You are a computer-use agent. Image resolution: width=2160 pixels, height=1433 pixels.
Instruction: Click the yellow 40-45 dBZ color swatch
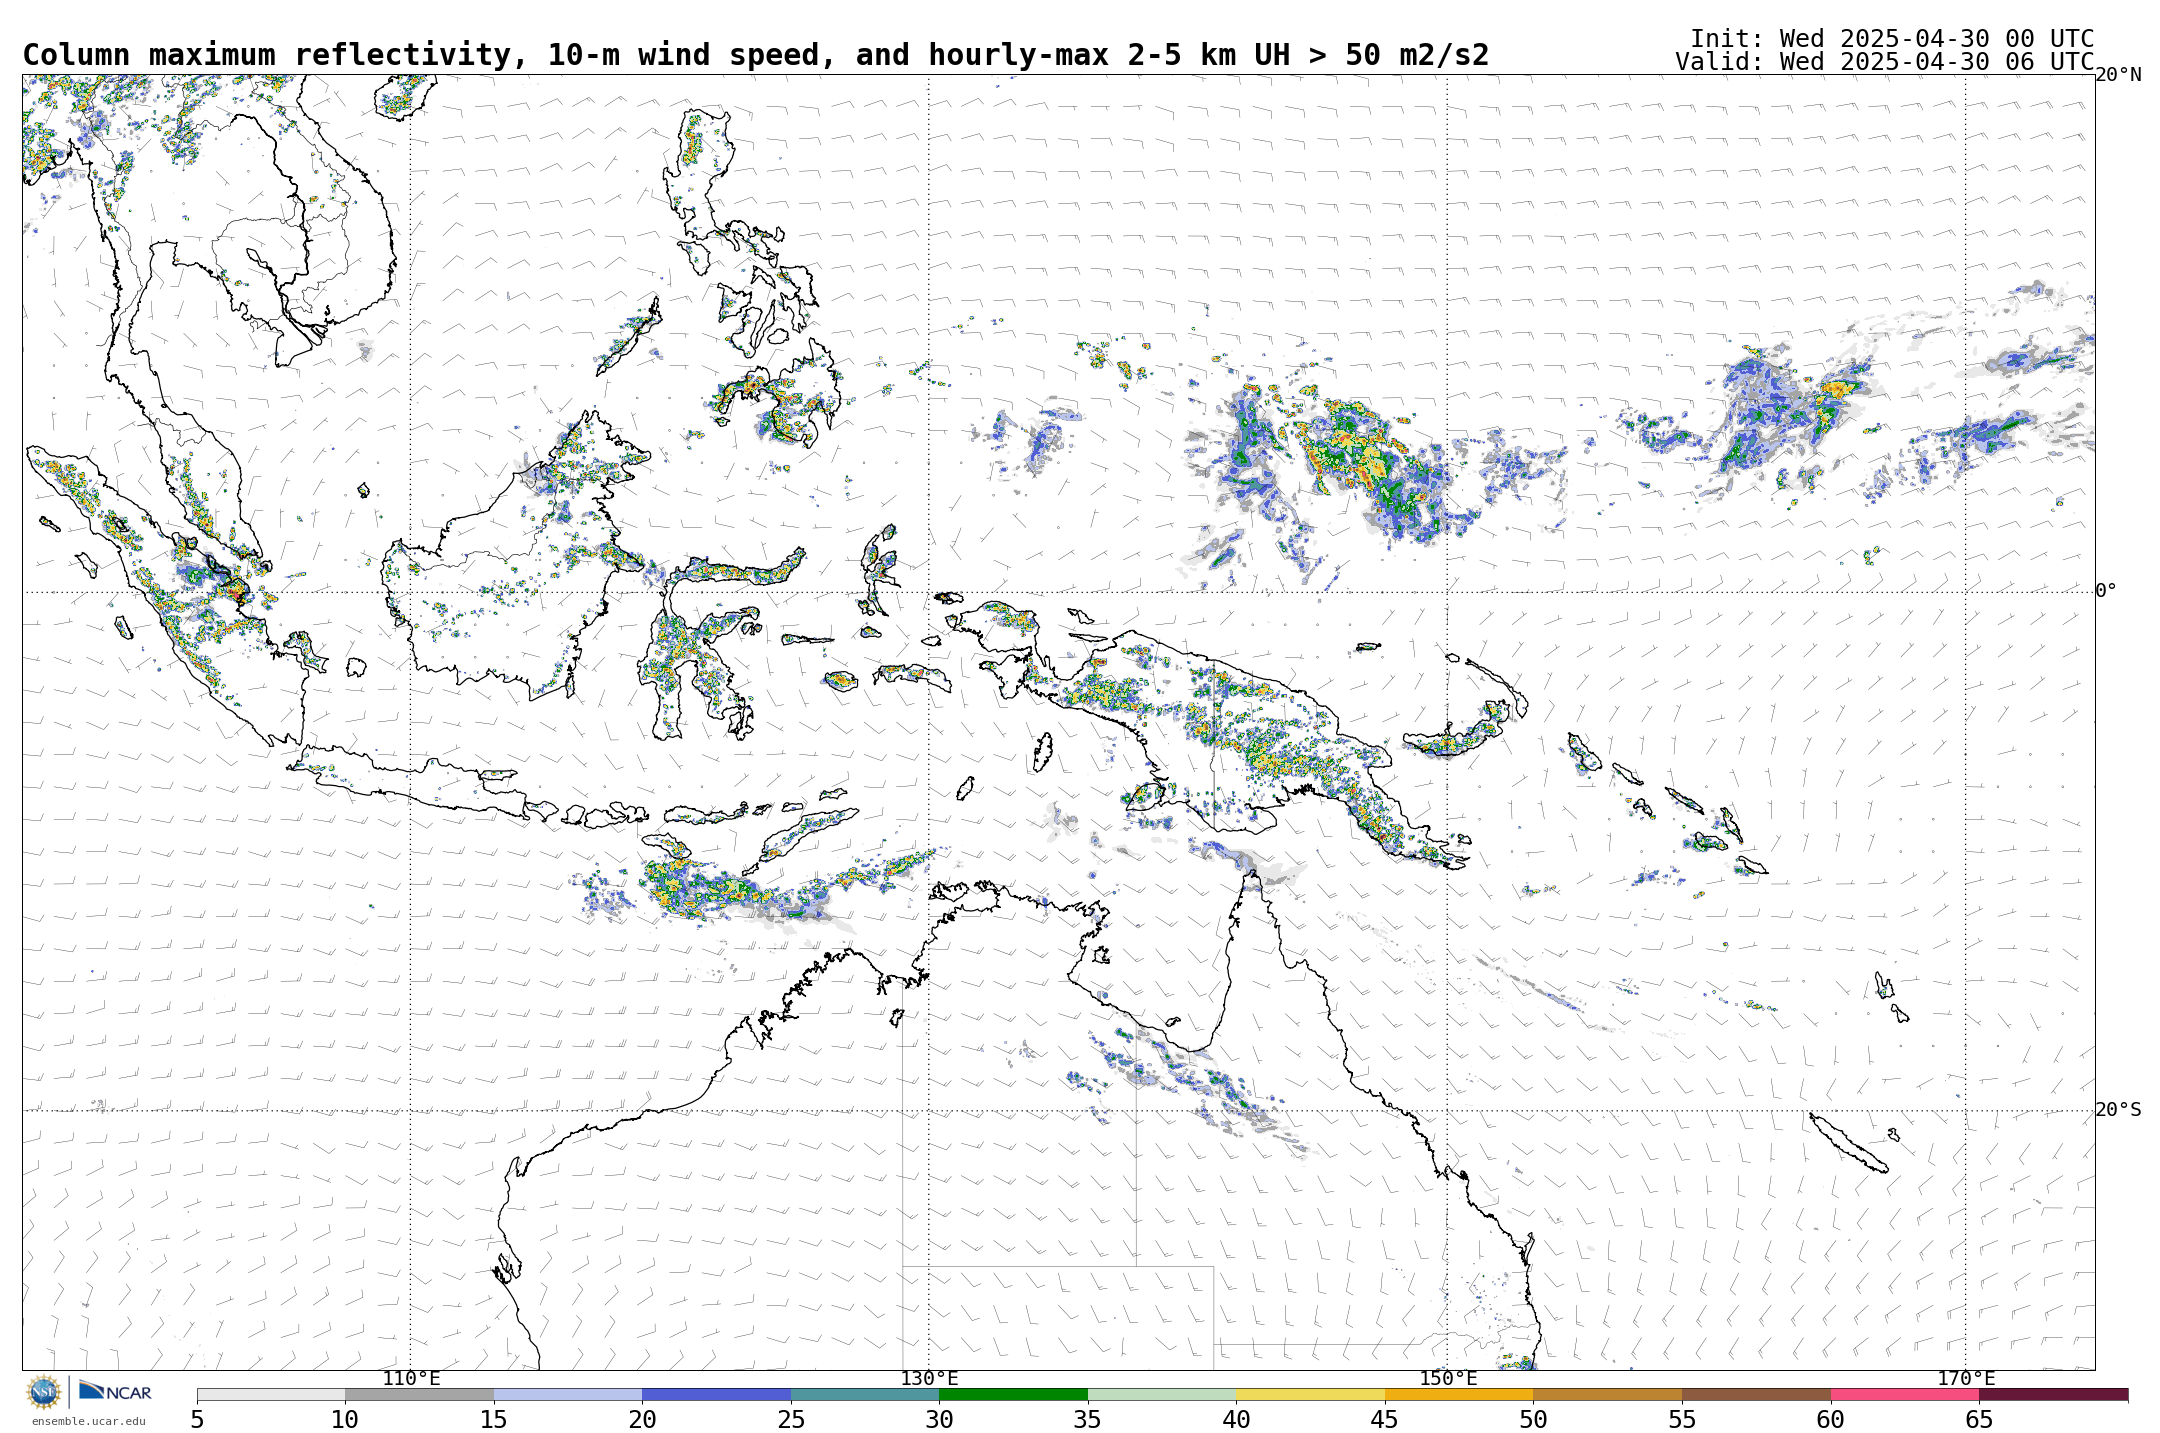click(1310, 1394)
